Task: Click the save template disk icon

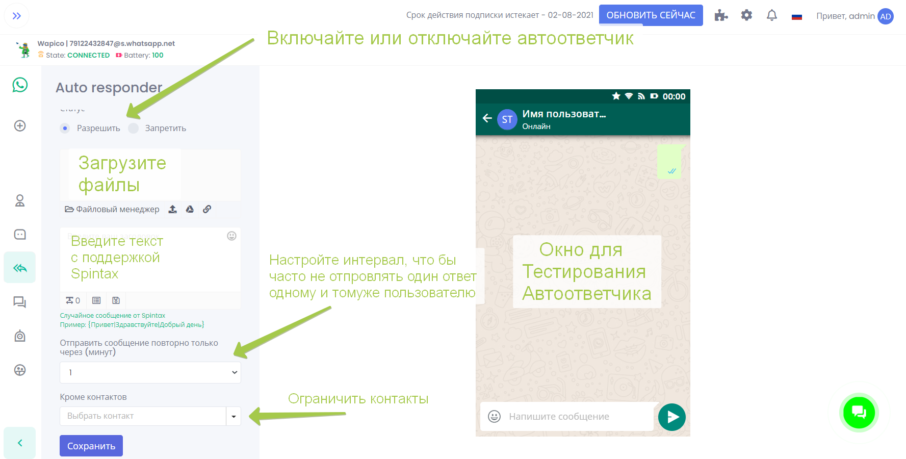Action: (x=116, y=300)
